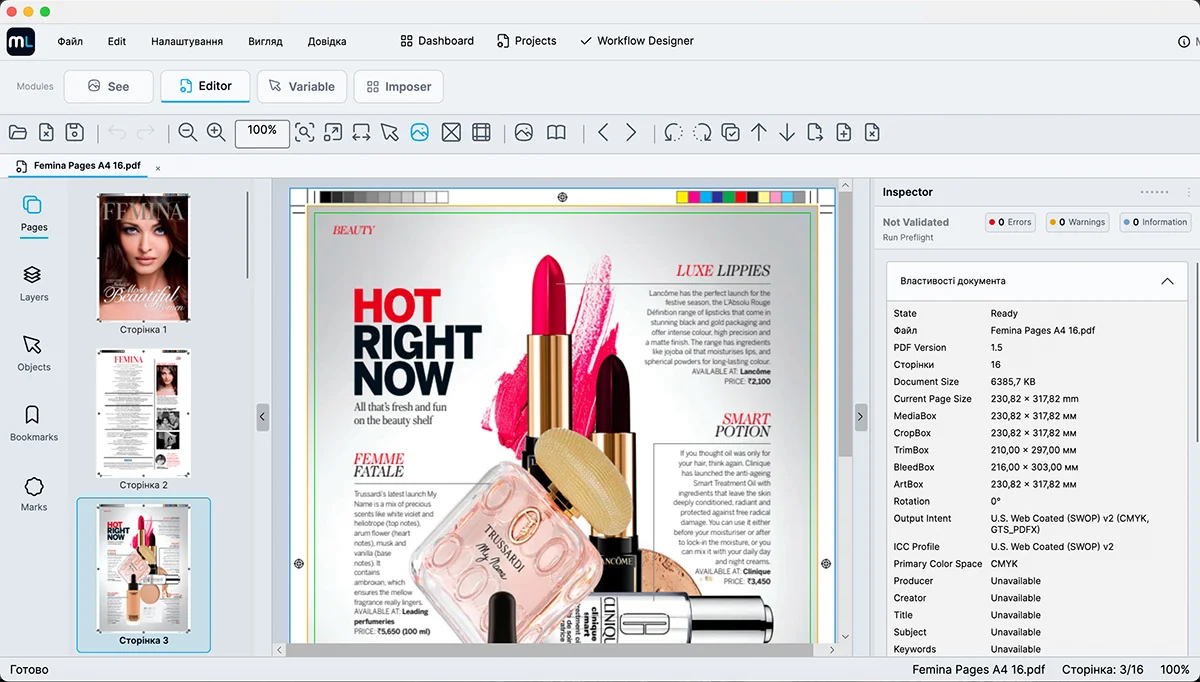Switch to the See module

pyautogui.click(x=108, y=86)
